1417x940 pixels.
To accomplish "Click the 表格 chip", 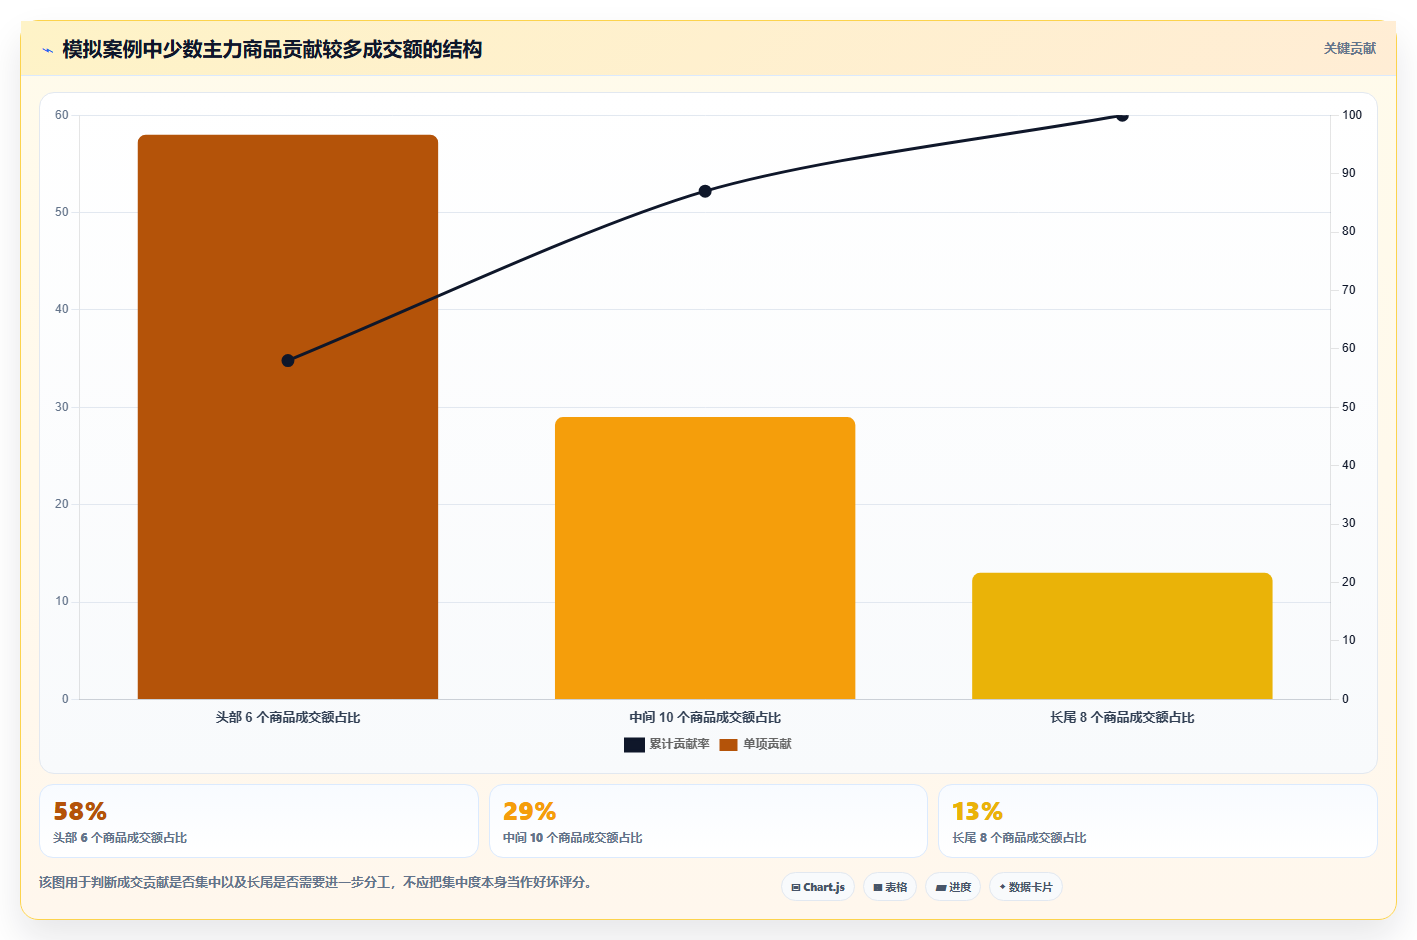I will 890,887.
